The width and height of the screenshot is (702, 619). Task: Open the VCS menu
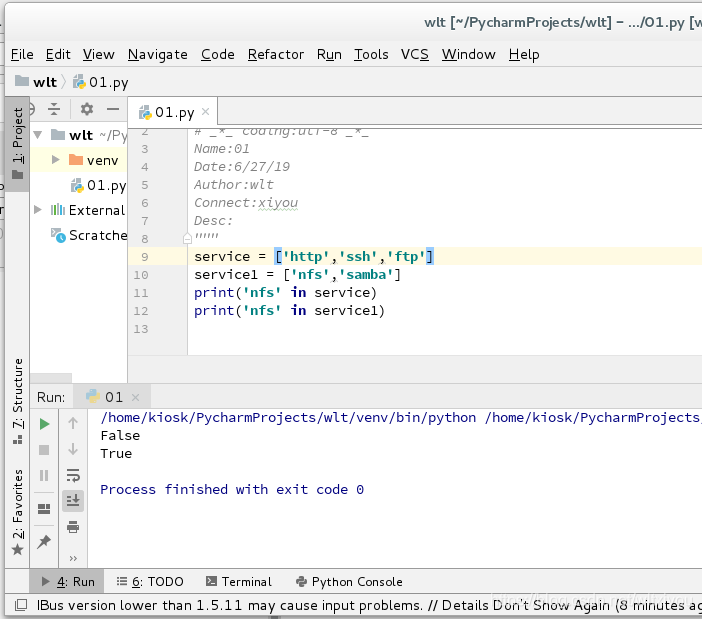point(415,54)
